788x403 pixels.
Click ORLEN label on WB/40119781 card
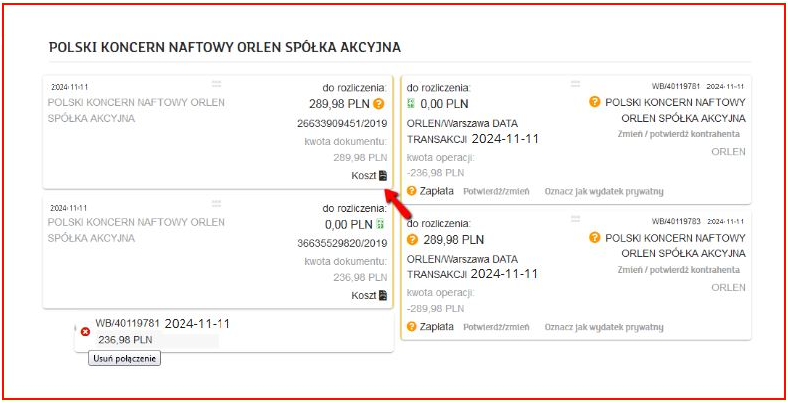coord(728,152)
